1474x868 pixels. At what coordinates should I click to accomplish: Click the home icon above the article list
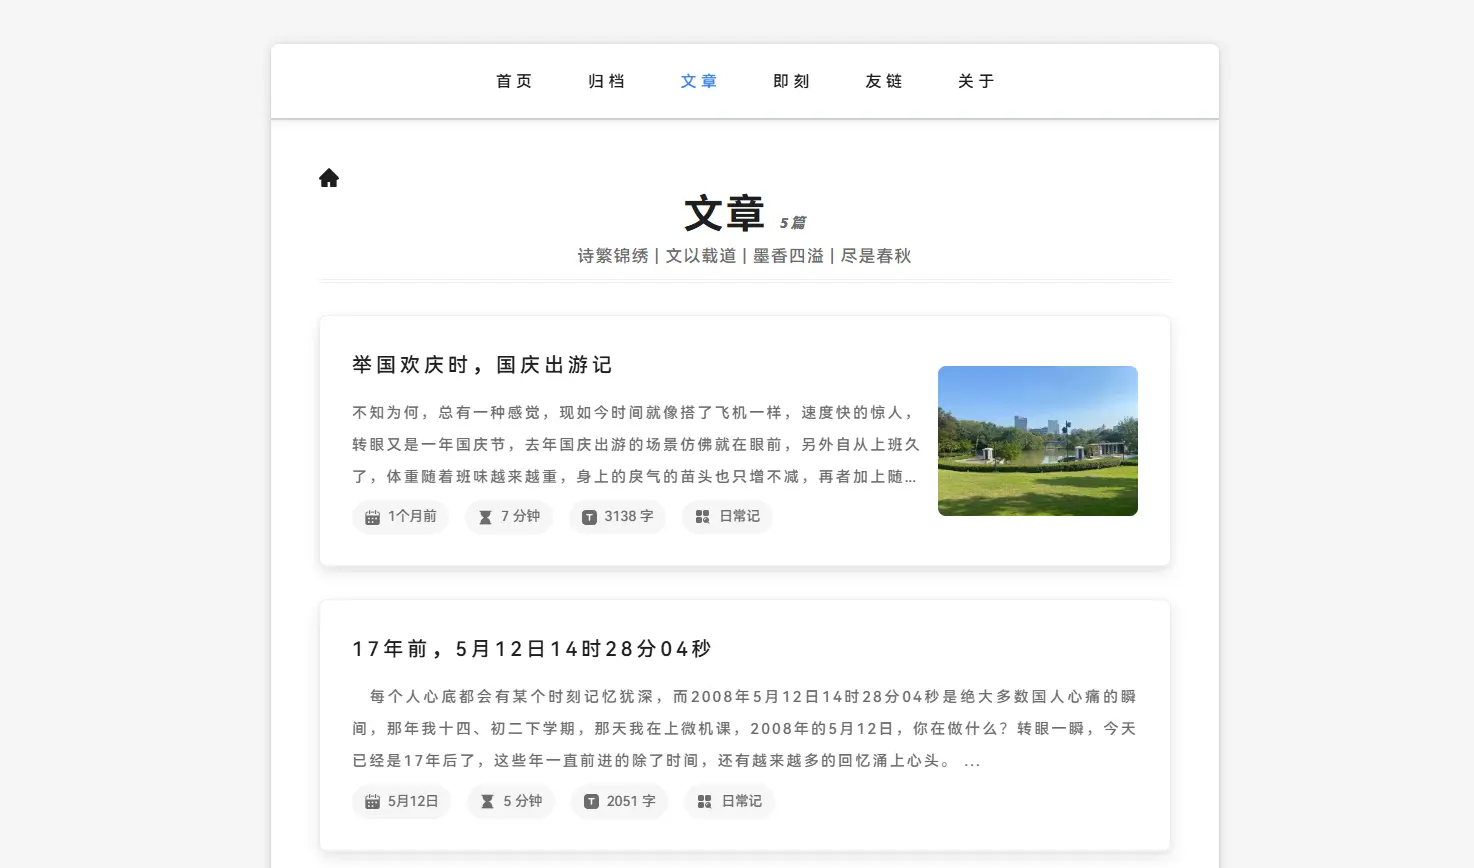pos(329,178)
